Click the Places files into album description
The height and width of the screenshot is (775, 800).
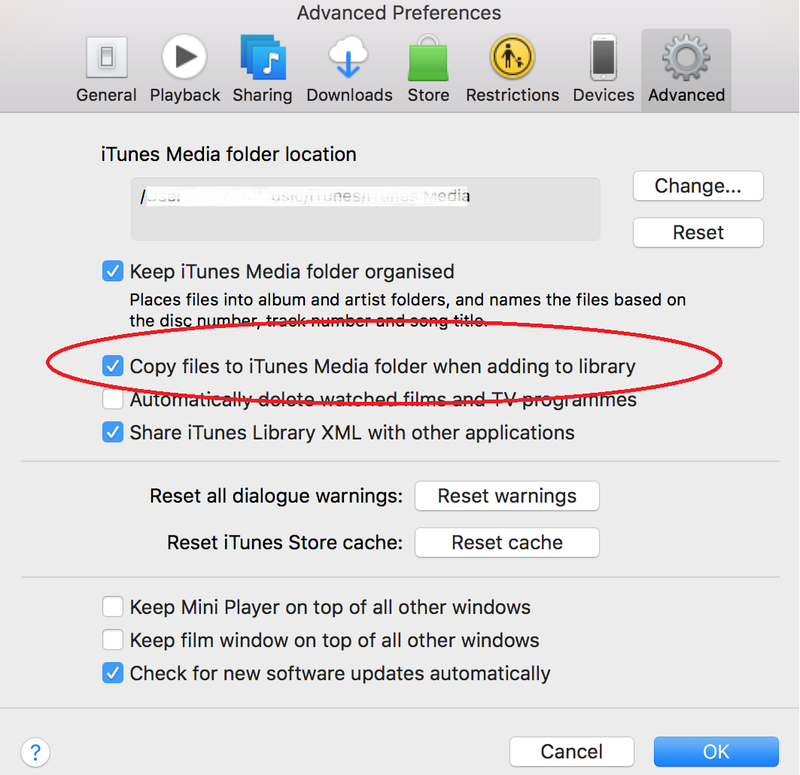coord(407,310)
